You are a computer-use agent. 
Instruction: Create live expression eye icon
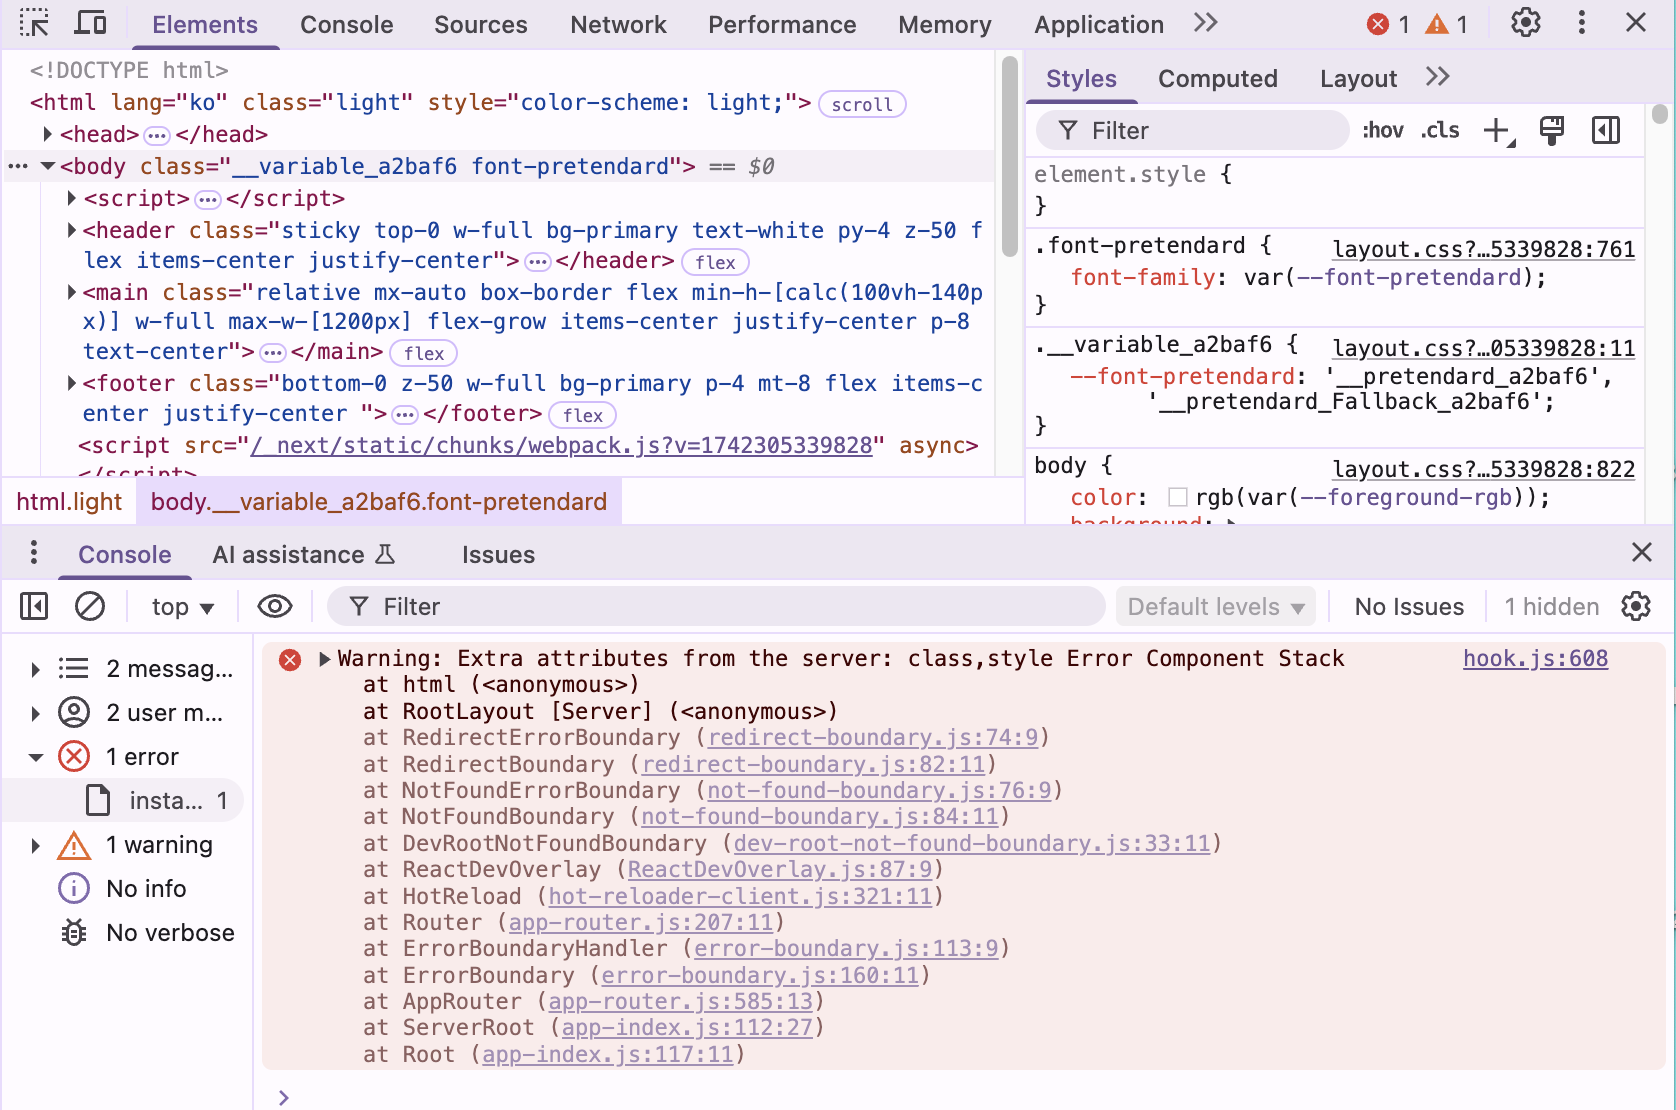coord(275,607)
